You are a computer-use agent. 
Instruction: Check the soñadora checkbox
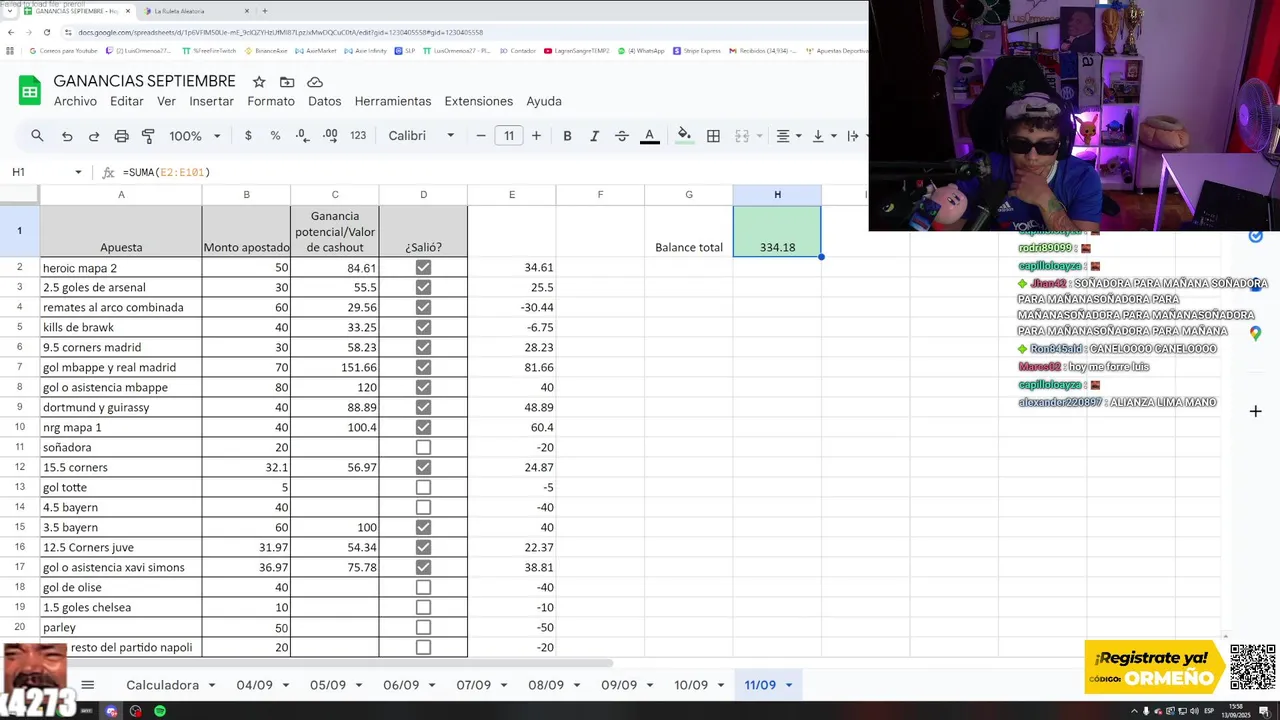(423, 447)
